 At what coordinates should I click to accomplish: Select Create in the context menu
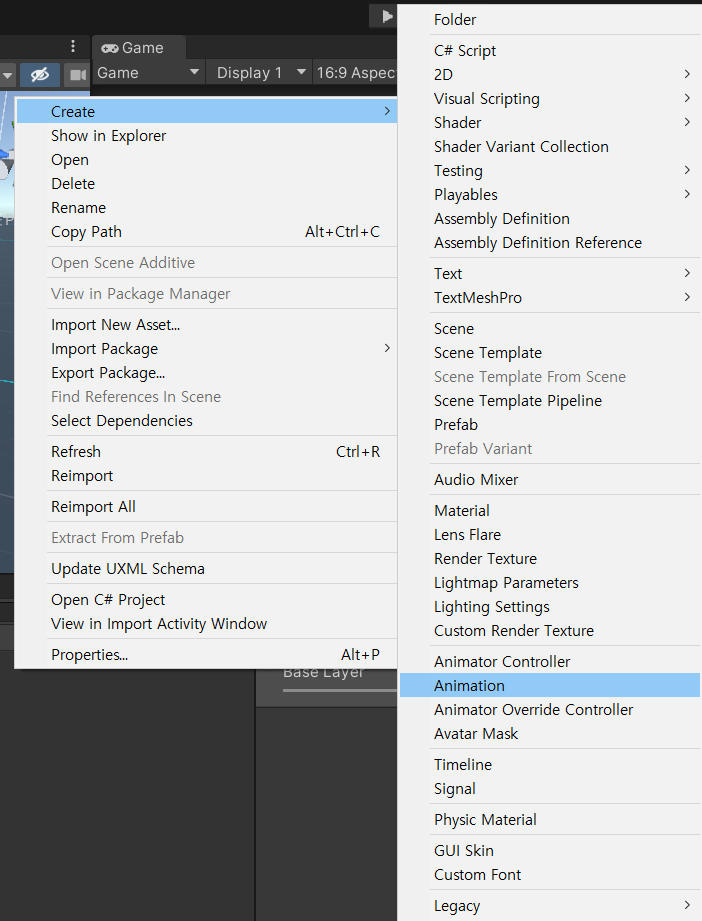click(207, 111)
